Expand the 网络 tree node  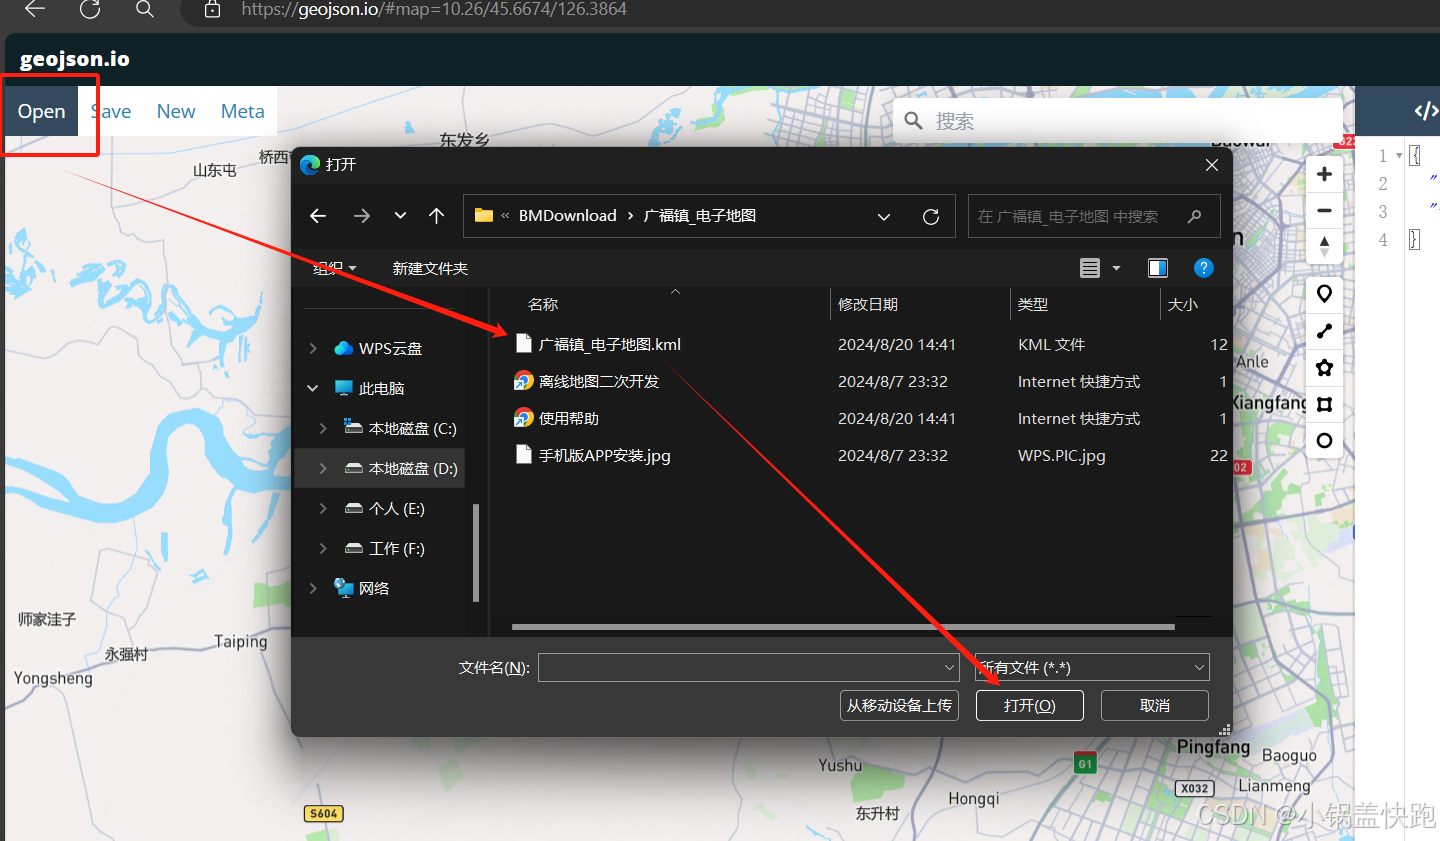(313, 588)
